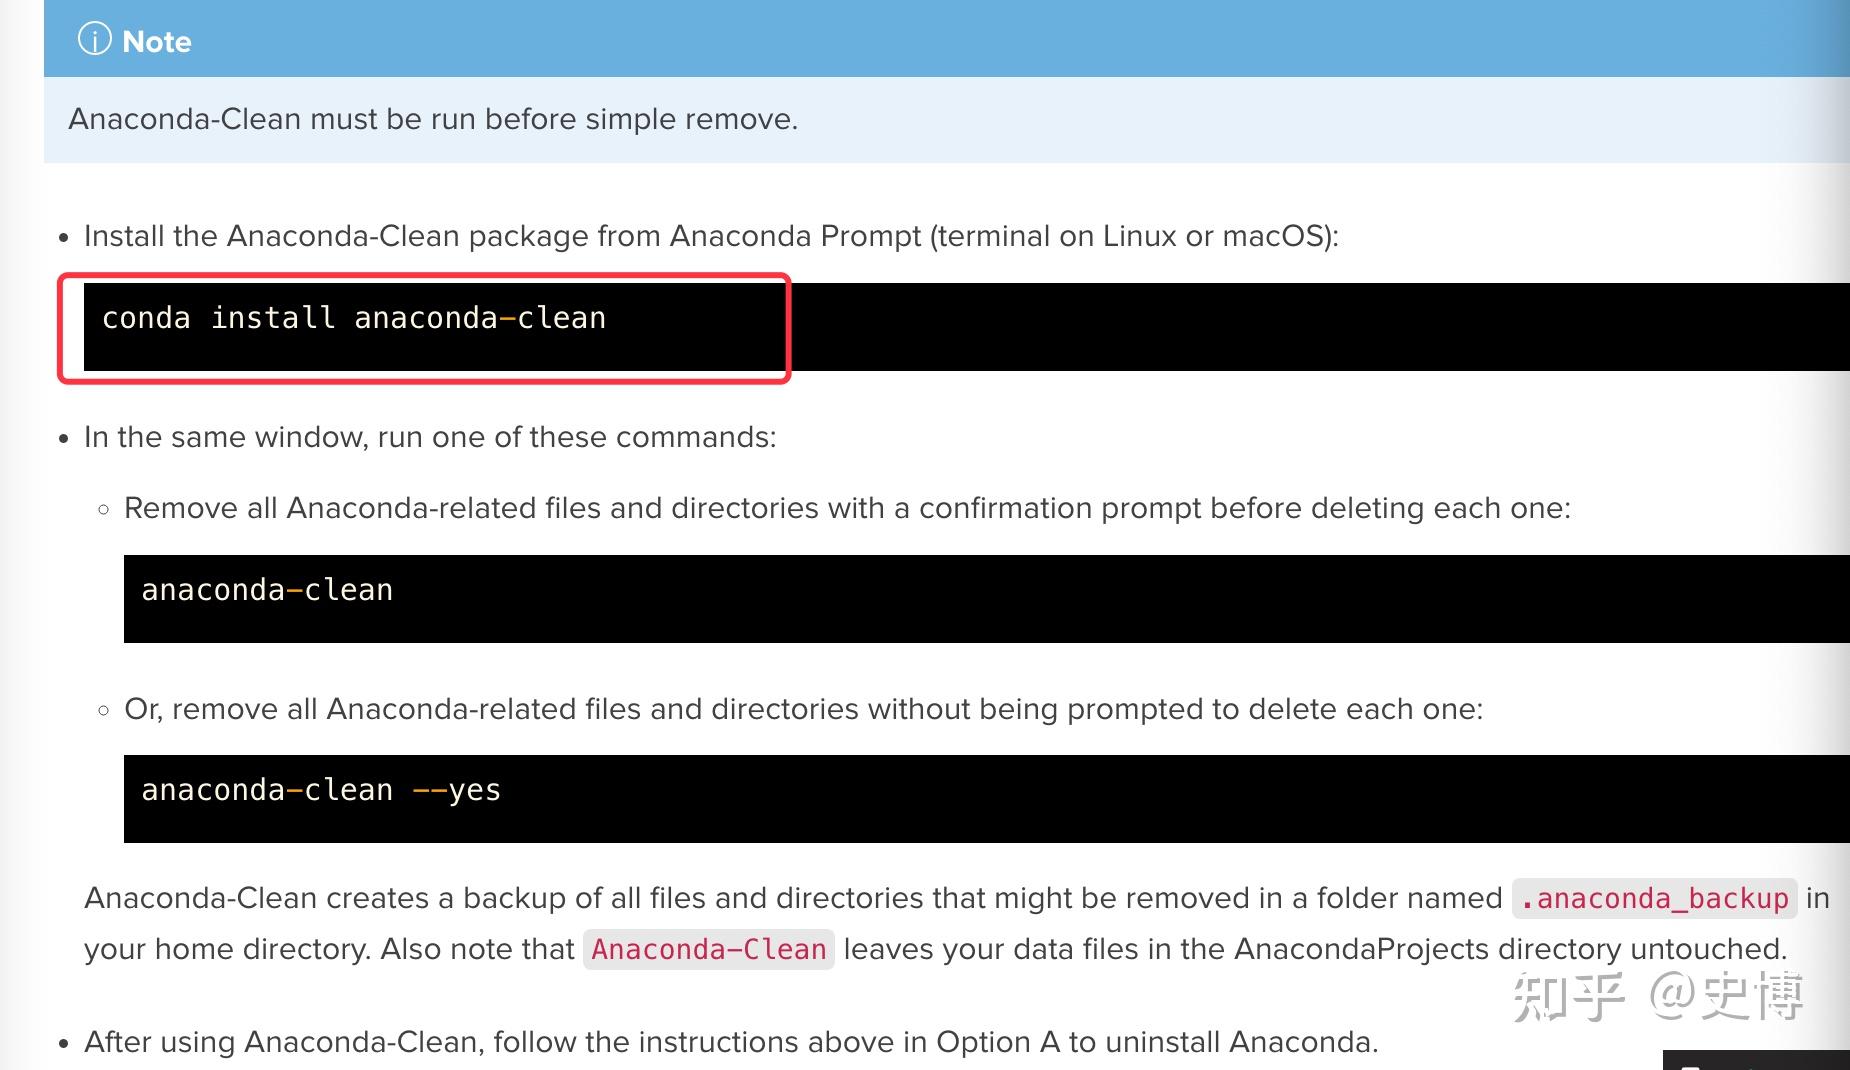Select the 'Install the Anaconda-Clean package' instruction line
Screen dimensions: 1850x1070
pyautogui.click(x=710, y=236)
